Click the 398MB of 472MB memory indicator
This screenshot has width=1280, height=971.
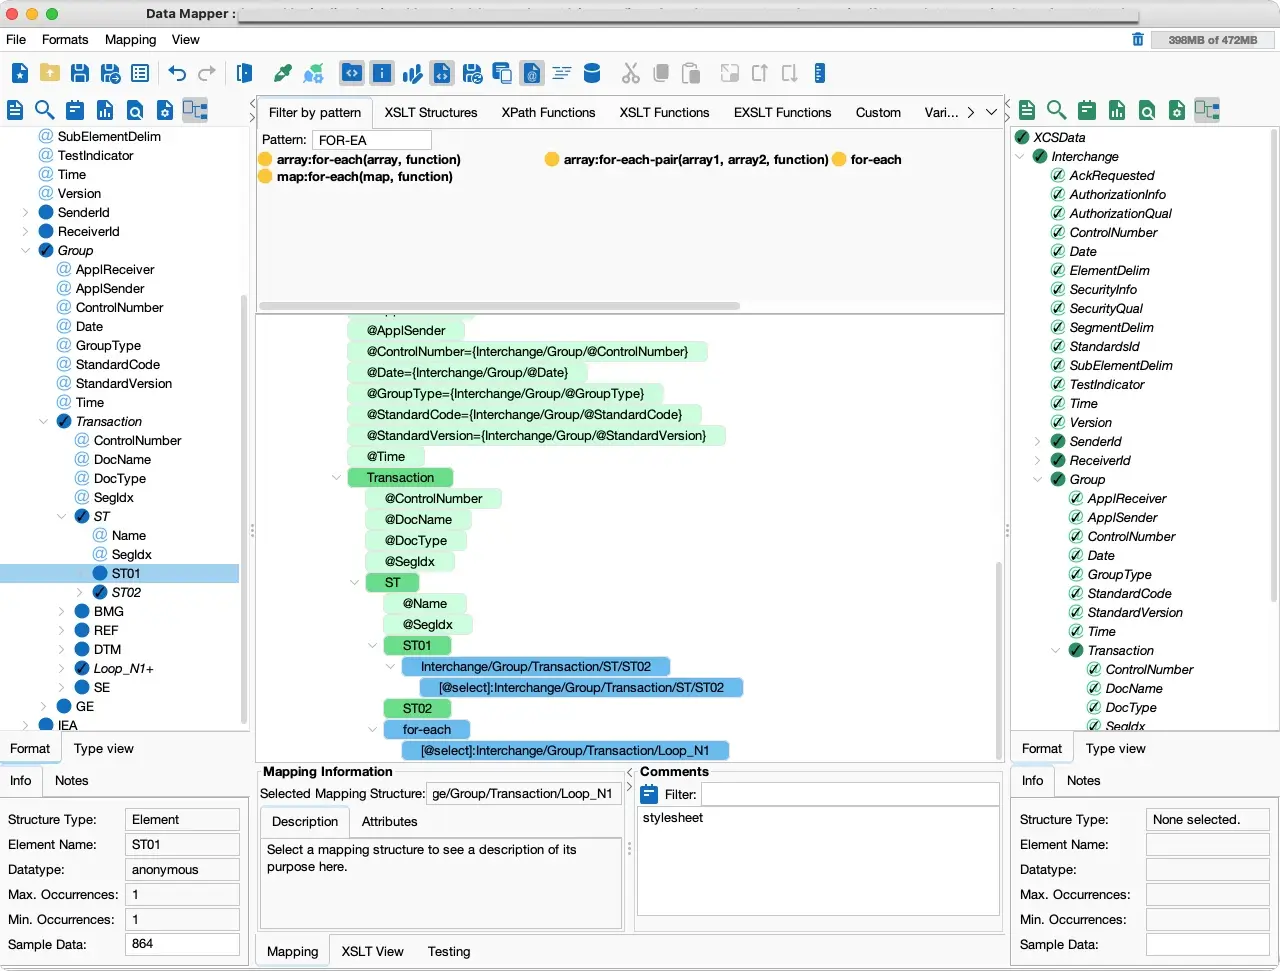(x=1212, y=39)
